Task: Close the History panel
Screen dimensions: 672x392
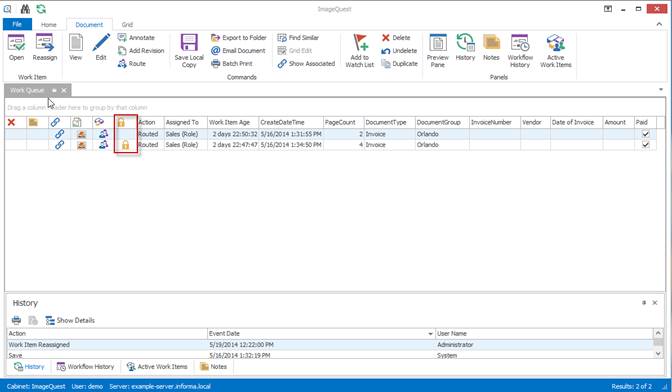Action: (655, 302)
